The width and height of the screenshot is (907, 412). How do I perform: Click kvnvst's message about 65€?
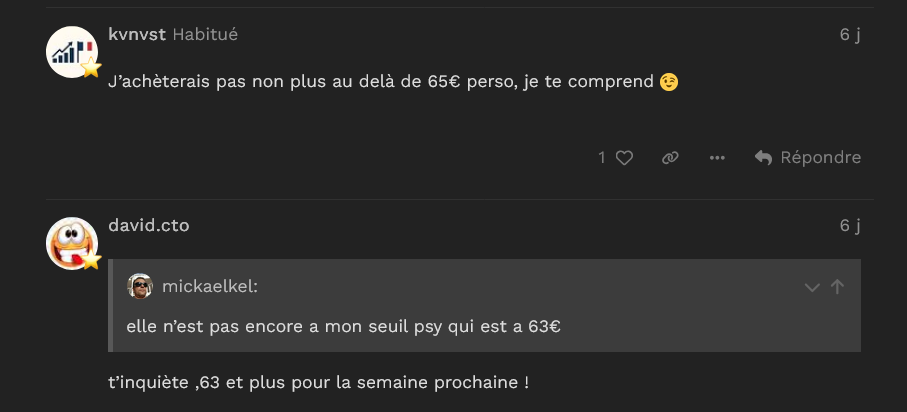380,81
